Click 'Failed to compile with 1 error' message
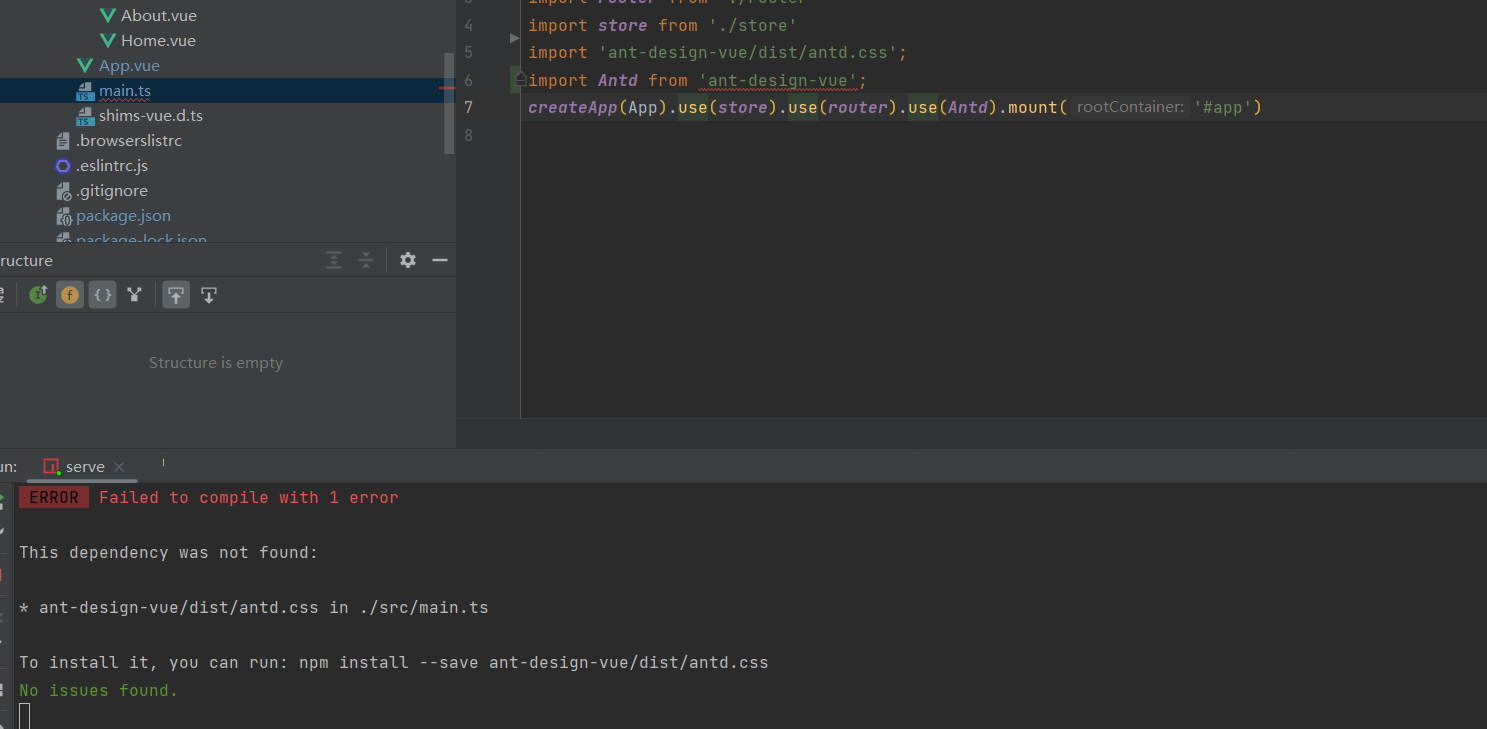The image size is (1487, 729). 249,497
